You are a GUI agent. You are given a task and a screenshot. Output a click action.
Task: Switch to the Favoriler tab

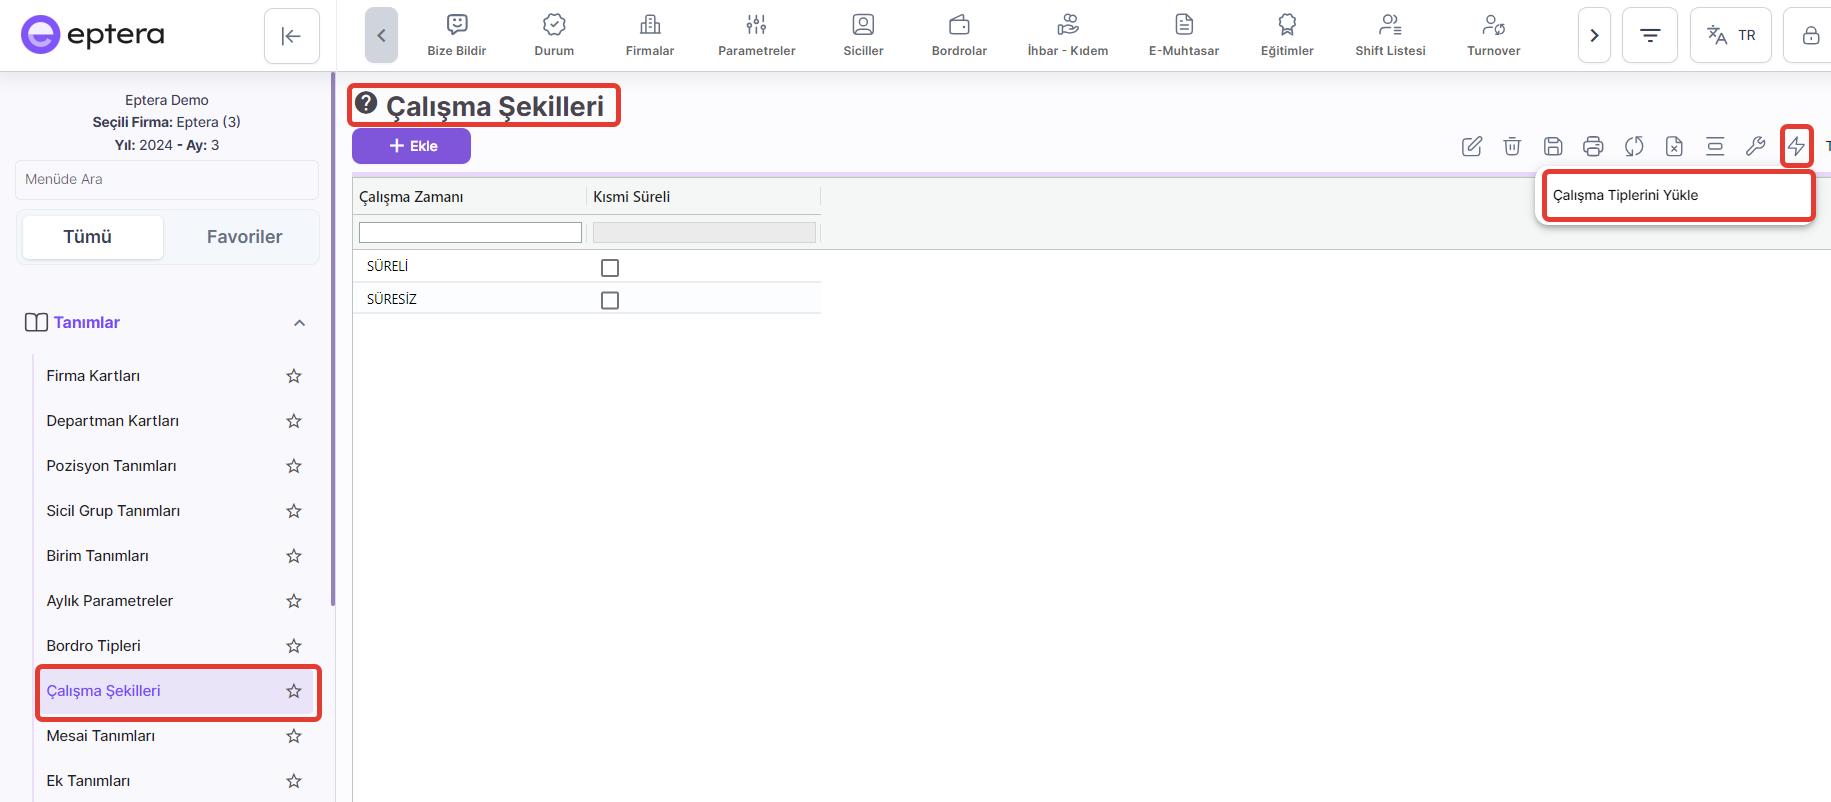point(244,237)
